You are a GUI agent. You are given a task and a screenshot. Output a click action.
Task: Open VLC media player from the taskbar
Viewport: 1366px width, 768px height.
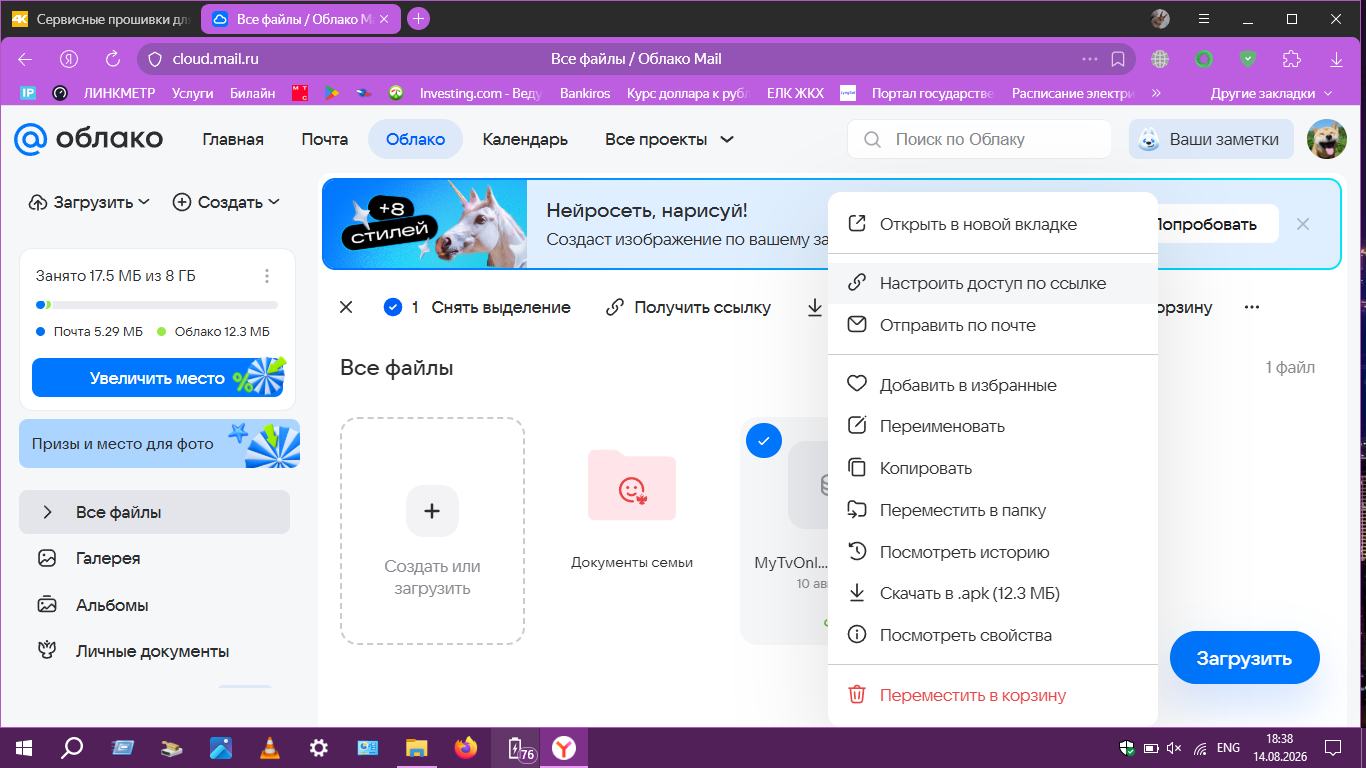pyautogui.click(x=269, y=747)
